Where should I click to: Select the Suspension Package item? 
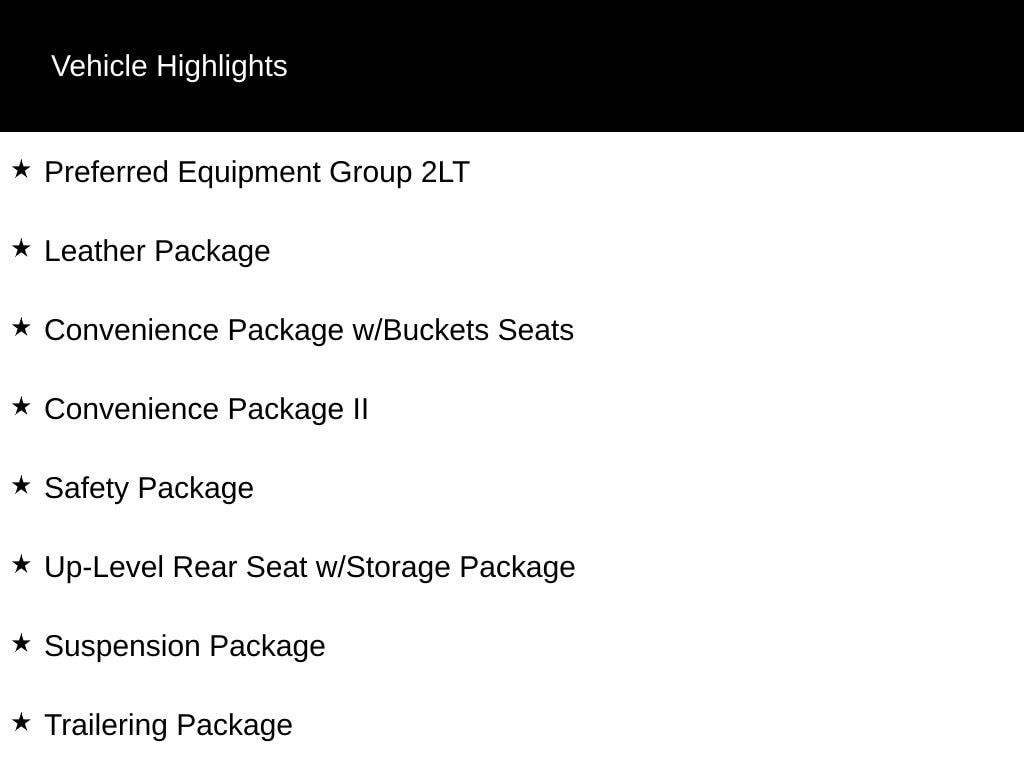pos(185,647)
